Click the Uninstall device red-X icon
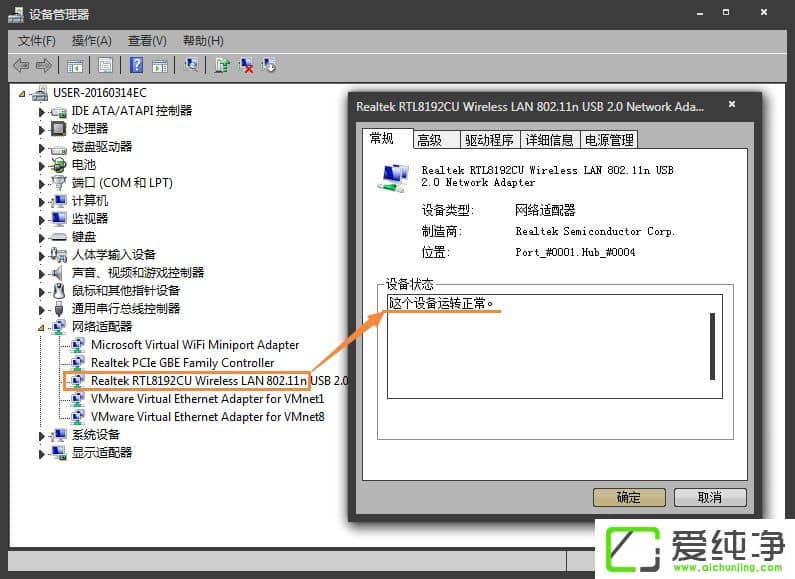This screenshot has height=579, width=795. tap(246, 66)
